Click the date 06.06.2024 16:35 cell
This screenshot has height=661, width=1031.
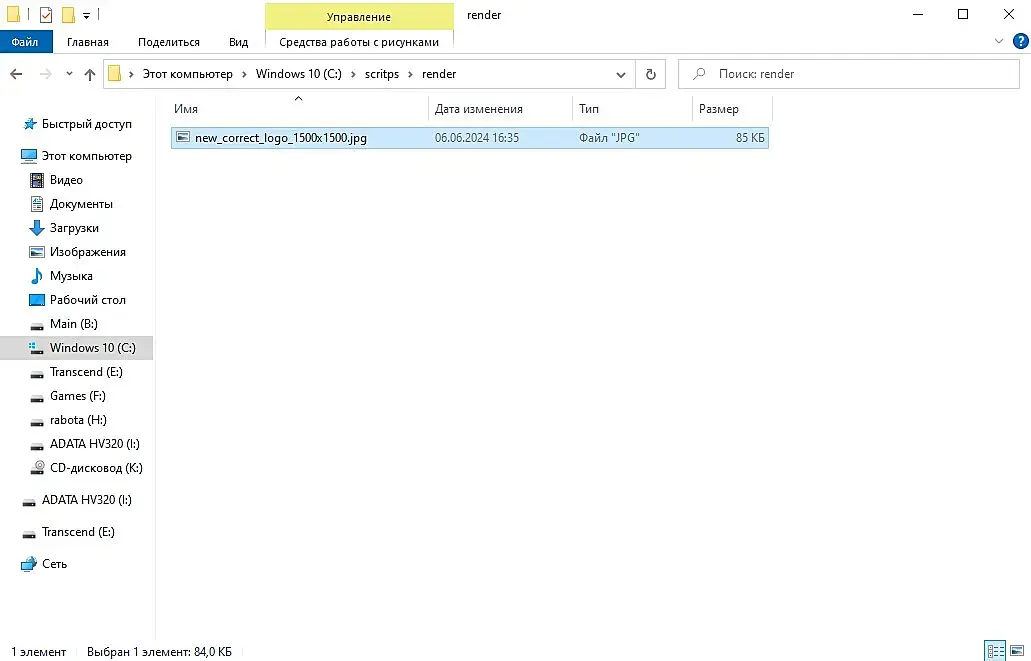pos(477,138)
